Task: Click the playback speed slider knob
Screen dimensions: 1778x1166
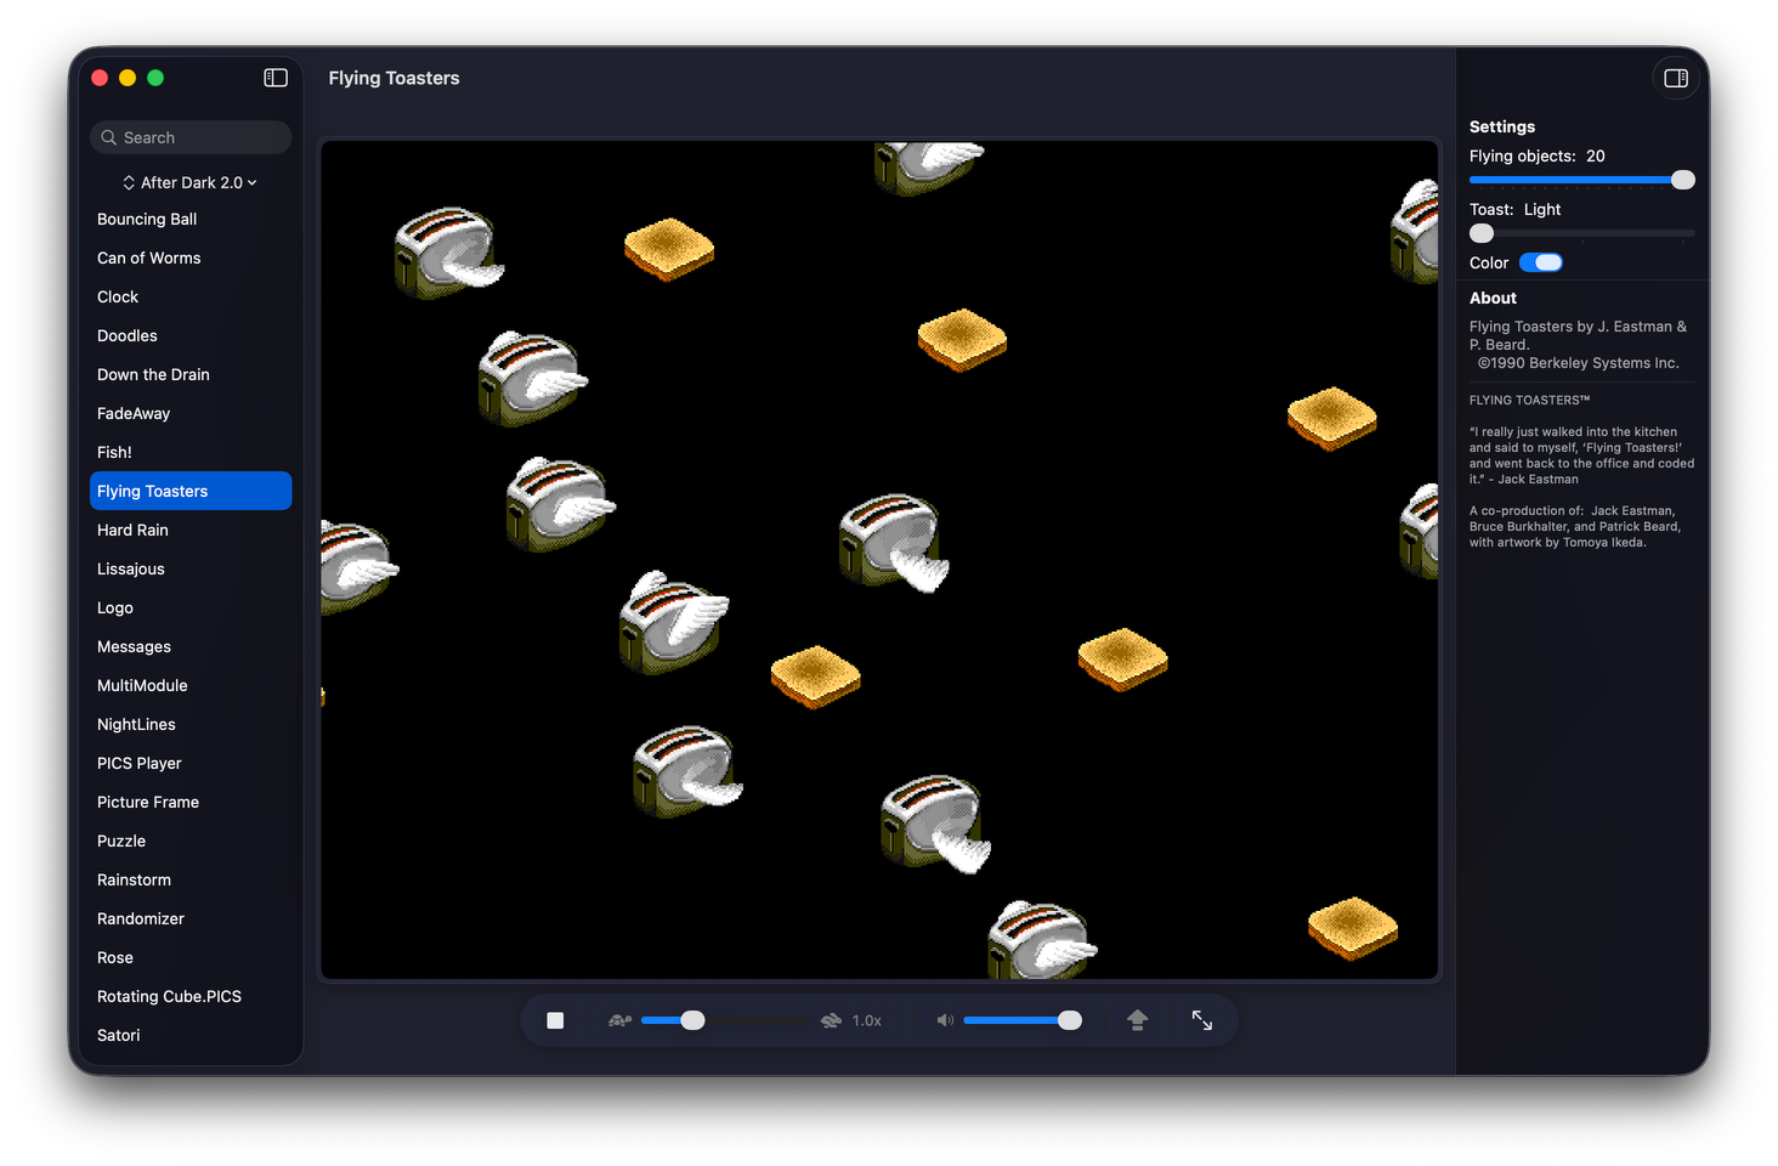Action: coord(692,1020)
